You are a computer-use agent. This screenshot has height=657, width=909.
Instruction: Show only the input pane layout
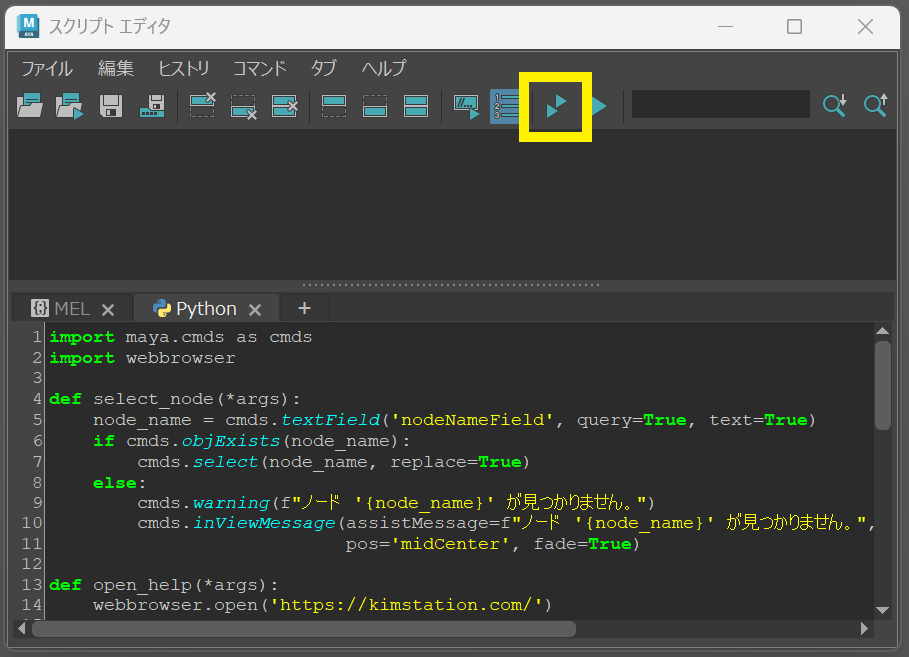pos(374,106)
